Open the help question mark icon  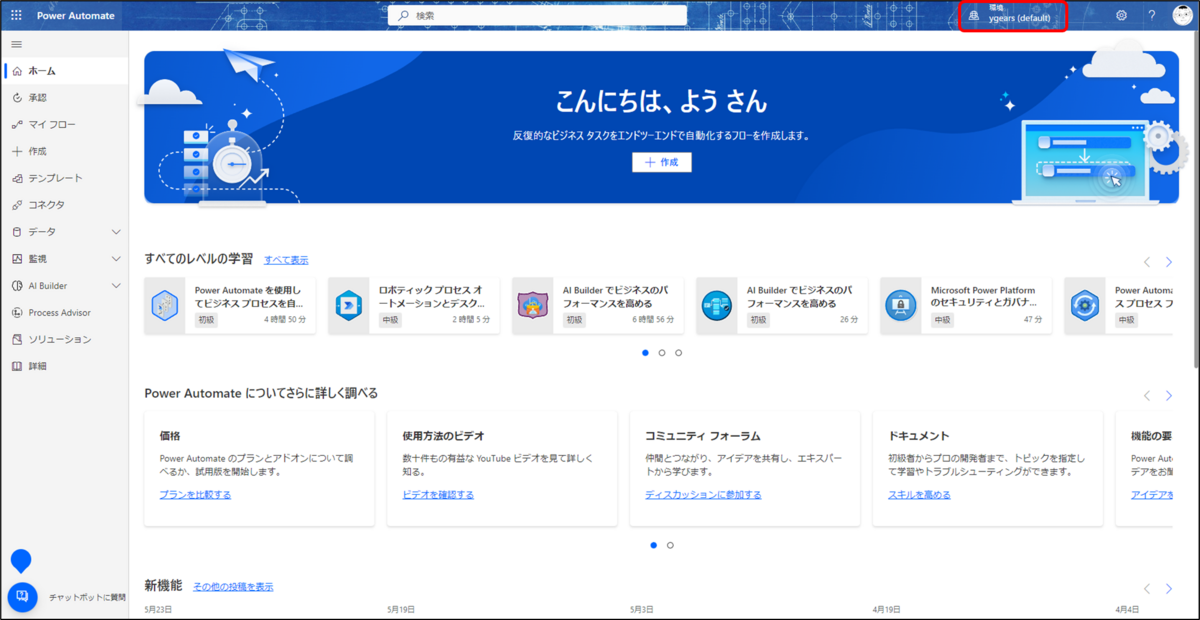(1151, 16)
